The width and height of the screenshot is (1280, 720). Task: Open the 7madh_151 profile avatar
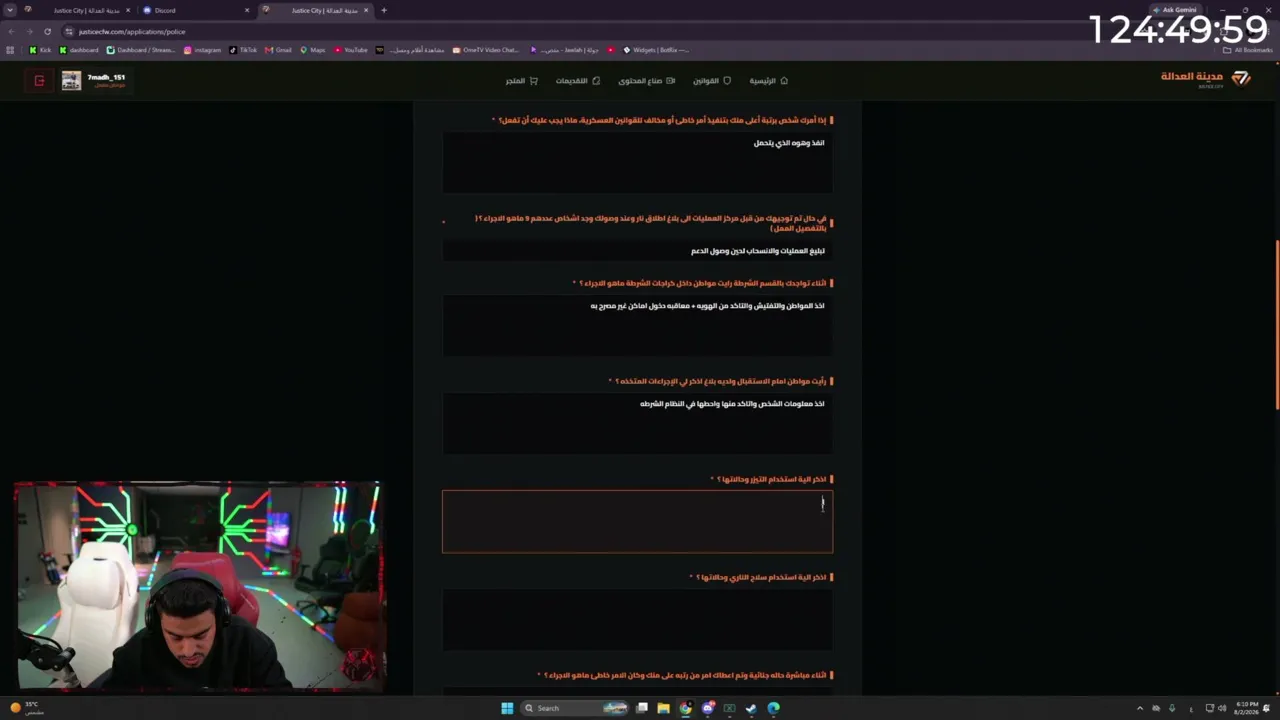pyautogui.click(x=71, y=81)
